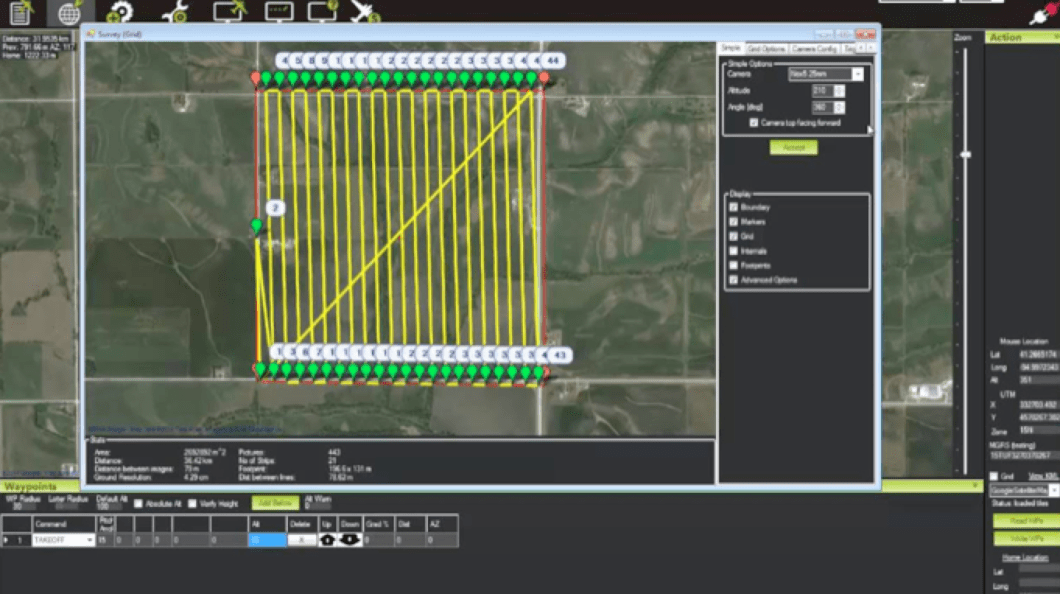
Task: Switch to the Camera Config tab
Action: coord(815,48)
